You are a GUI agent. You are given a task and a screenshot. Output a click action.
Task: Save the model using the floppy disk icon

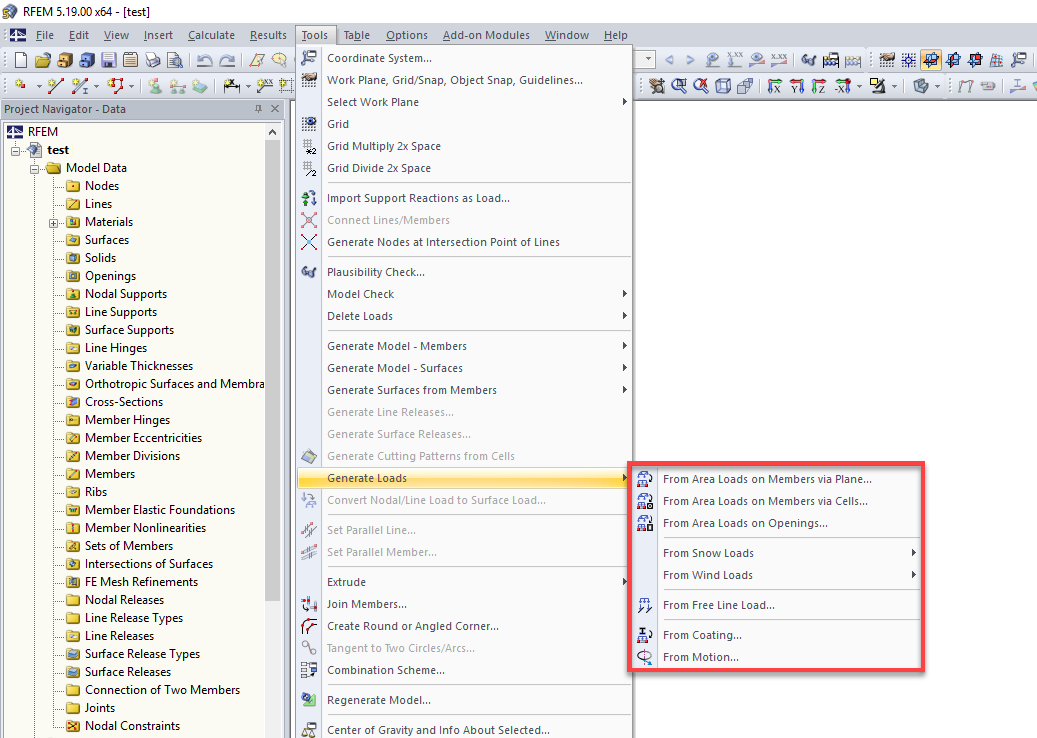coord(109,59)
